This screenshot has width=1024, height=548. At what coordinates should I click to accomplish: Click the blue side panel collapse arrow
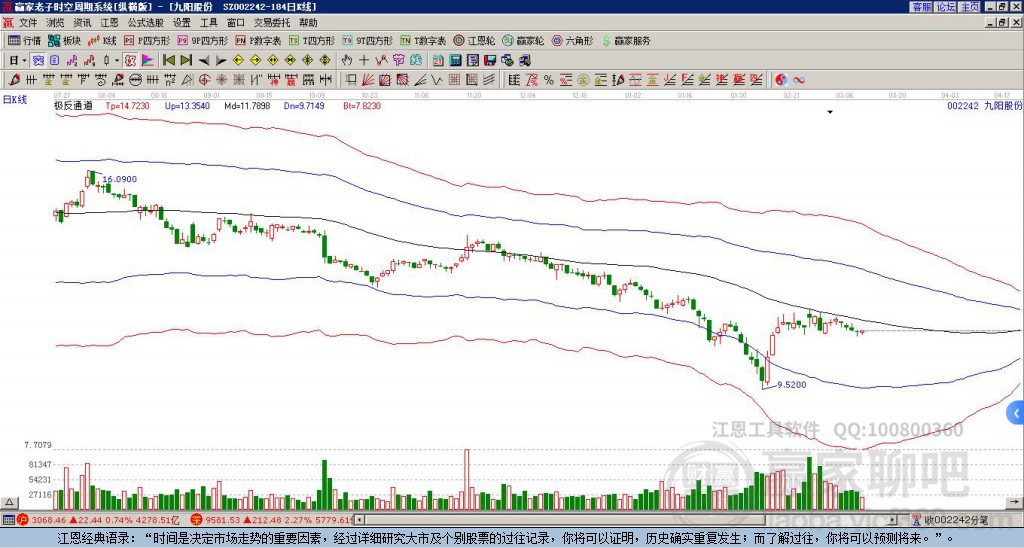1016,413
